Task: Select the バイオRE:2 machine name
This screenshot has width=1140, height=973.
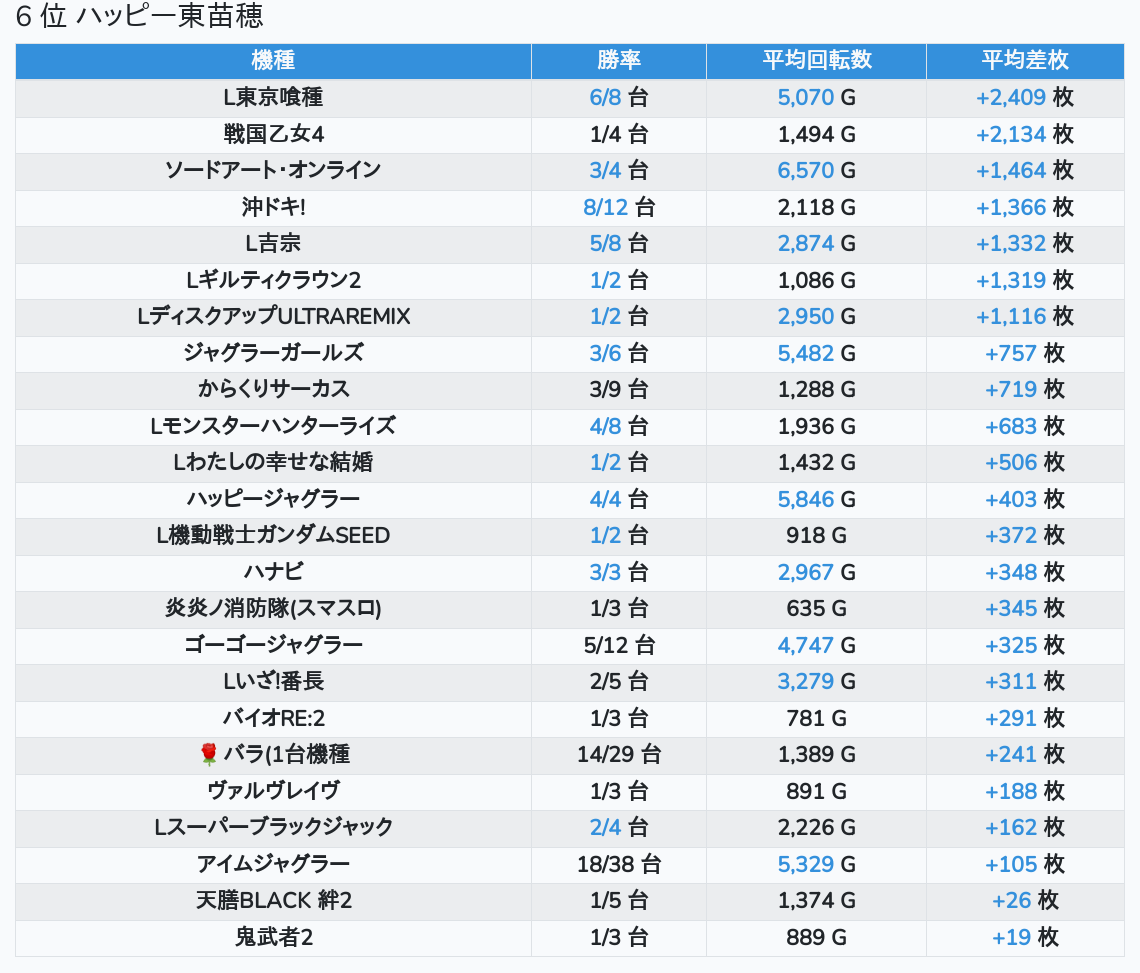Action: pyautogui.click(x=273, y=718)
